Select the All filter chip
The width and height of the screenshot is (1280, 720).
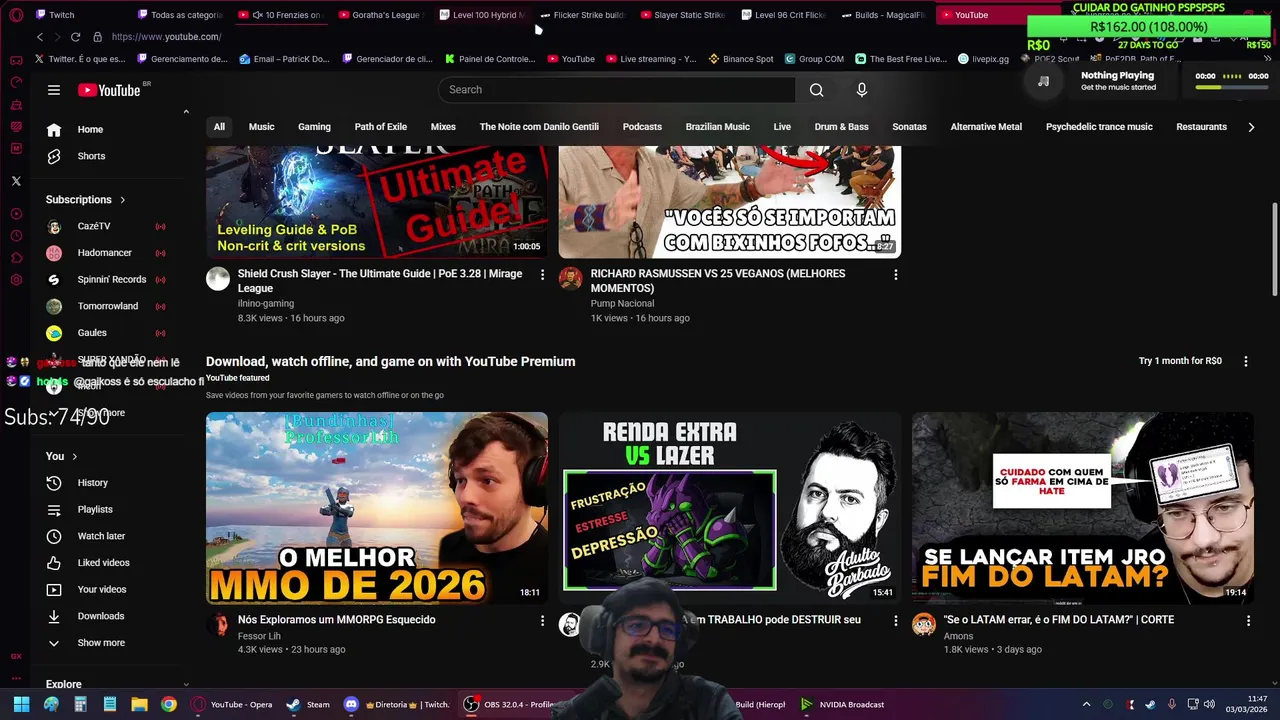coord(219,127)
